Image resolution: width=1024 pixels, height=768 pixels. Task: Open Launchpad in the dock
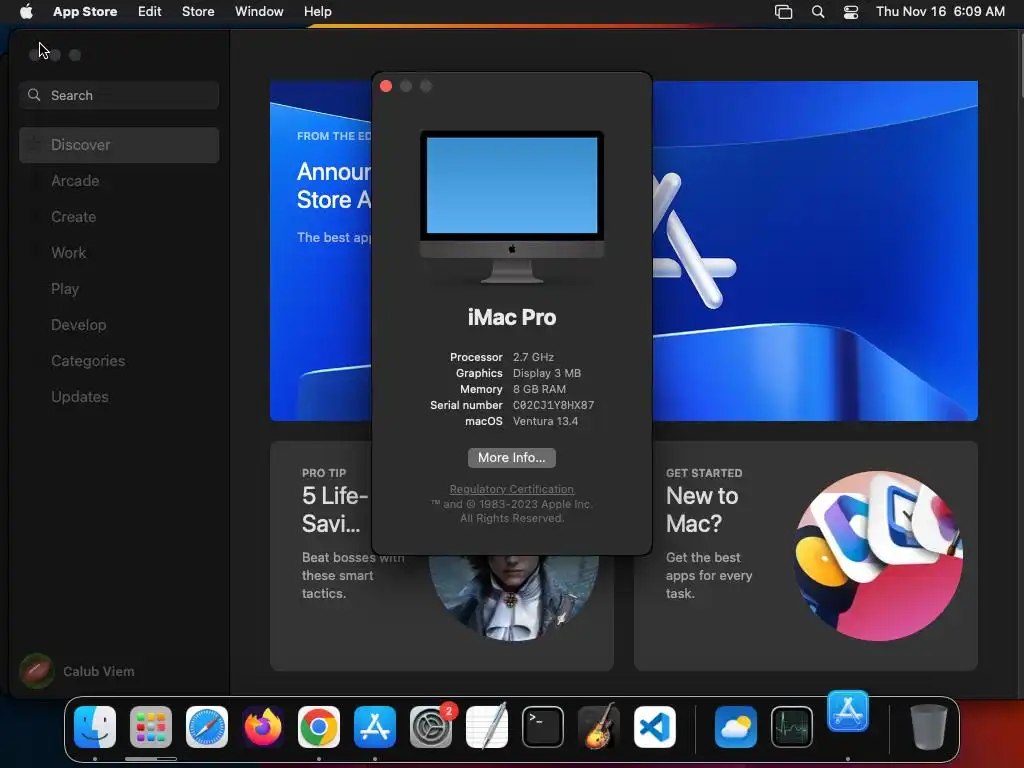click(x=151, y=727)
